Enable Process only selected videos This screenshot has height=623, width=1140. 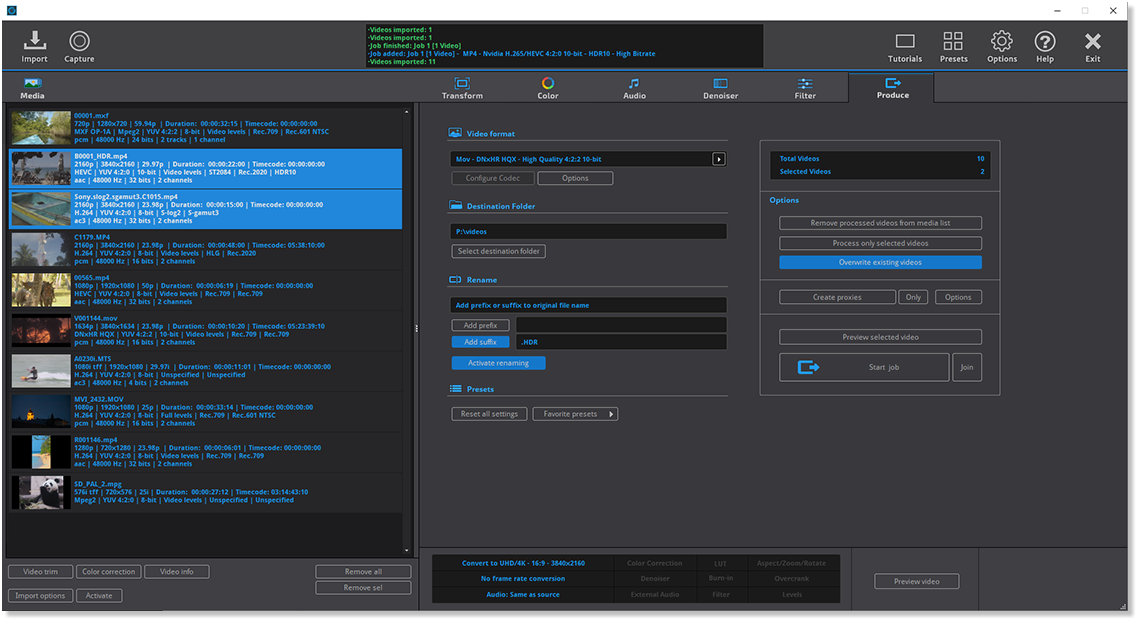(x=880, y=244)
